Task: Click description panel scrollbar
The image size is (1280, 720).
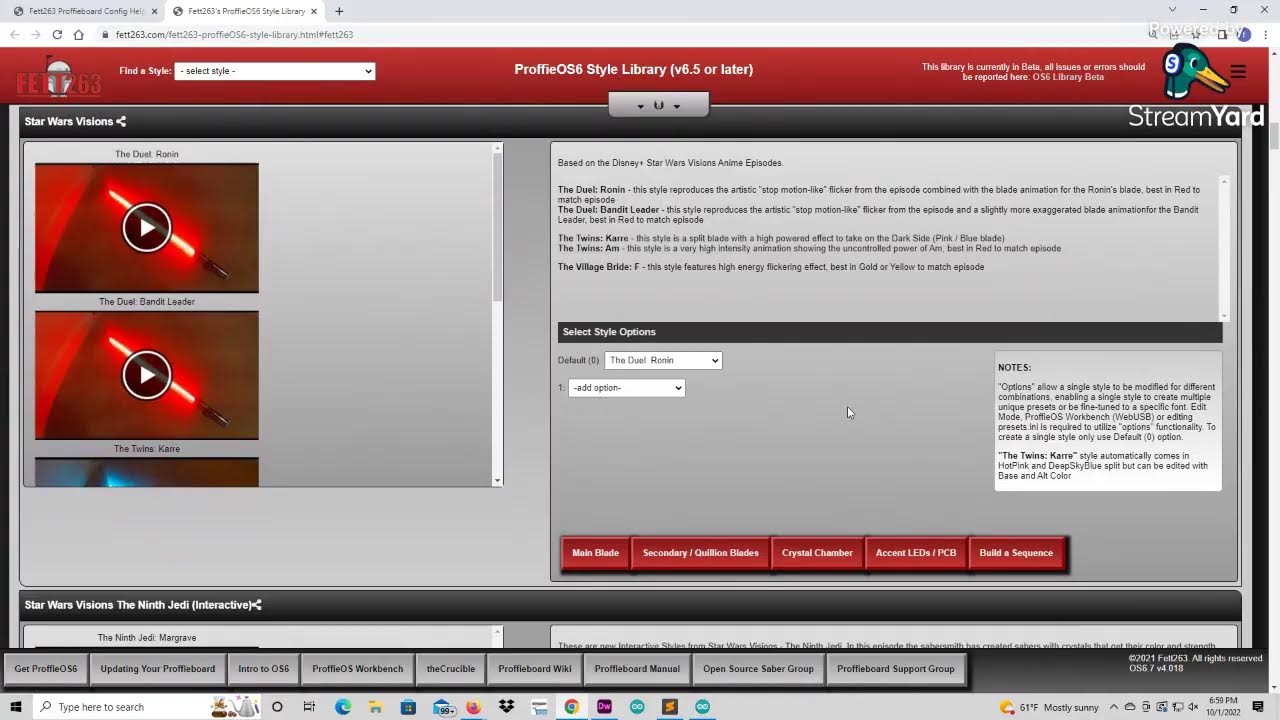Action: pyautogui.click(x=1224, y=248)
